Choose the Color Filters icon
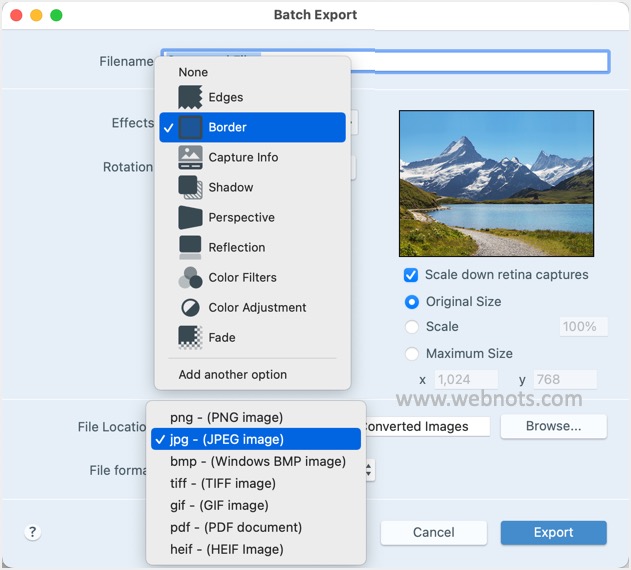Viewport: 631px width, 570px height. pyautogui.click(x=190, y=277)
